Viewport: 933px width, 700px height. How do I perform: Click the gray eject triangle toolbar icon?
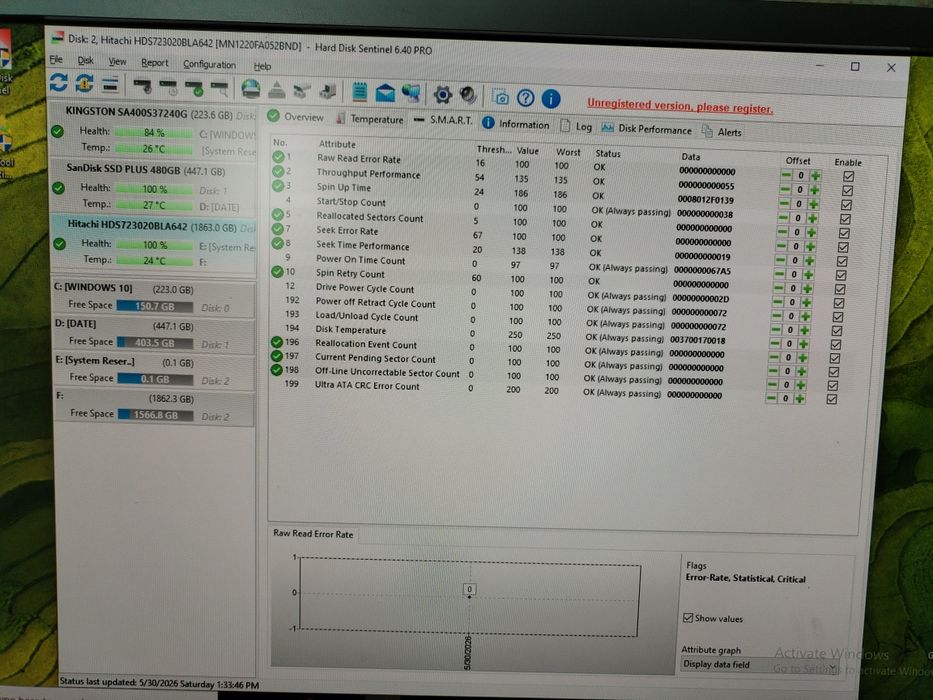[x=276, y=90]
